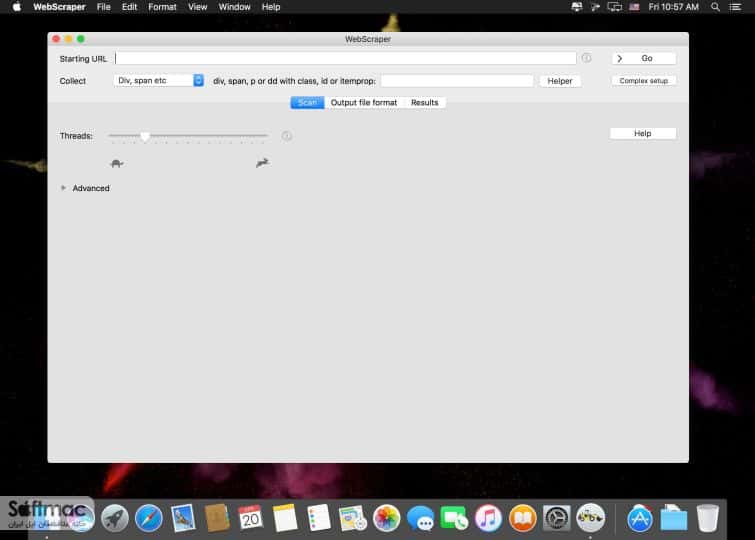The image size is (755, 540).
Task: Open the Format menu
Action: coord(162,7)
